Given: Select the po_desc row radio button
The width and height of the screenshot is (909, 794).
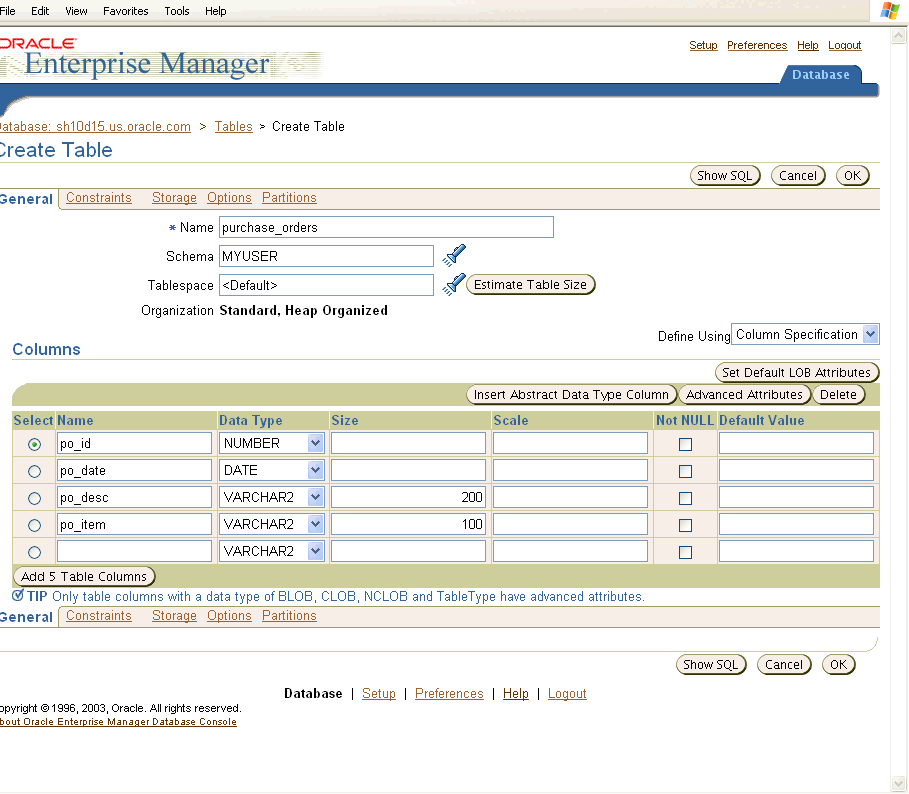Looking at the screenshot, I should 35,498.
